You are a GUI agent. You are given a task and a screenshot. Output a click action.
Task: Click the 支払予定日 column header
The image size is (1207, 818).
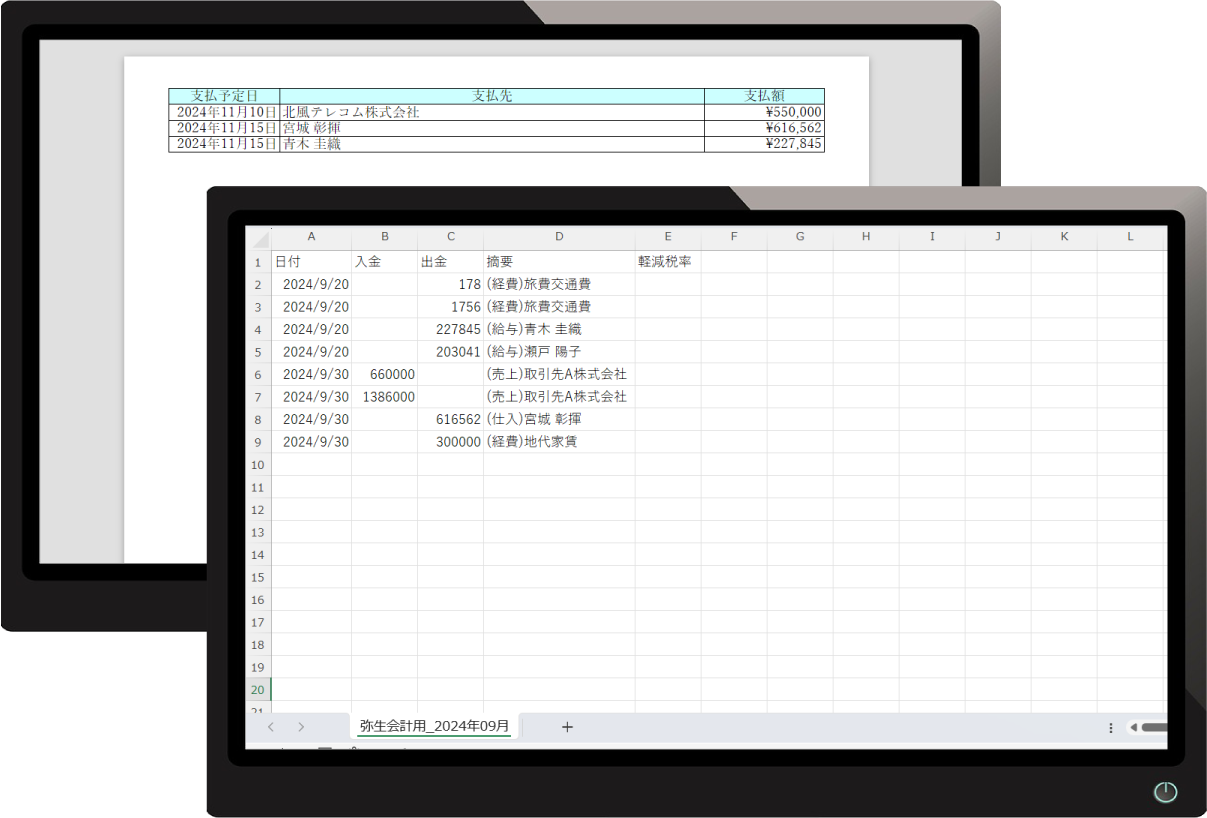pyautogui.click(x=224, y=96)
